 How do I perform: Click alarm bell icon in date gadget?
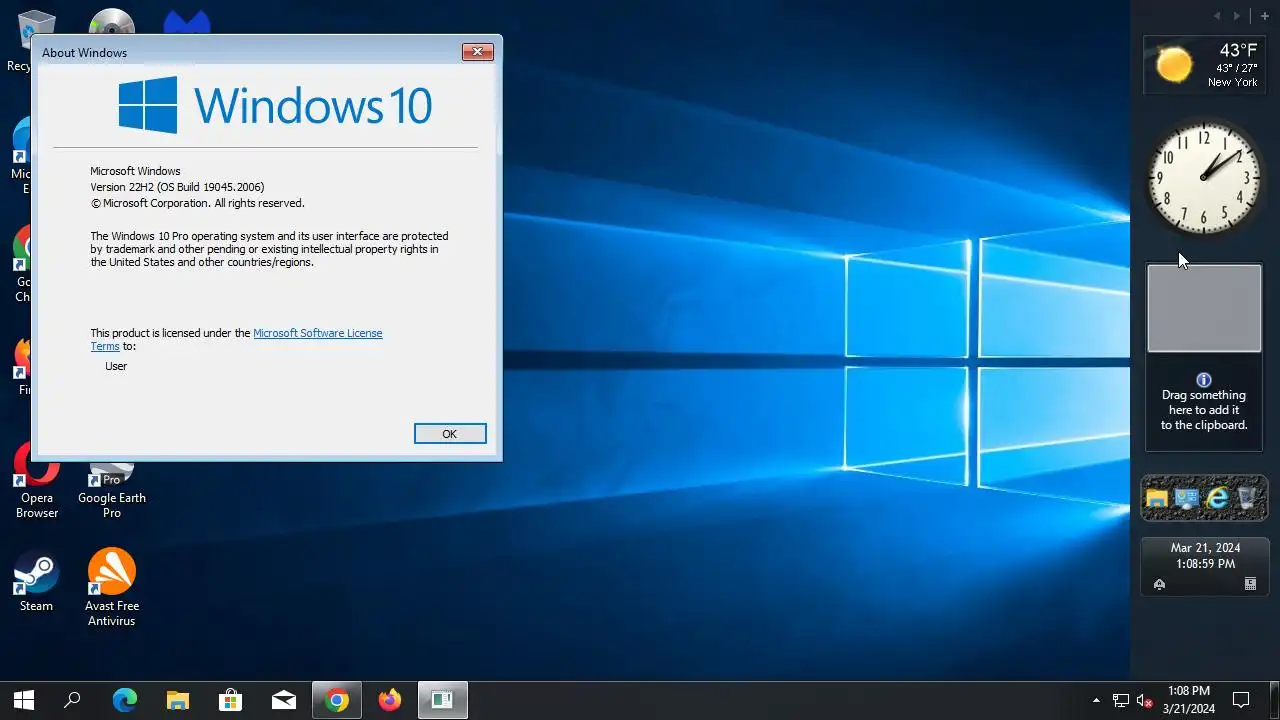click(x=1159, y=584)
